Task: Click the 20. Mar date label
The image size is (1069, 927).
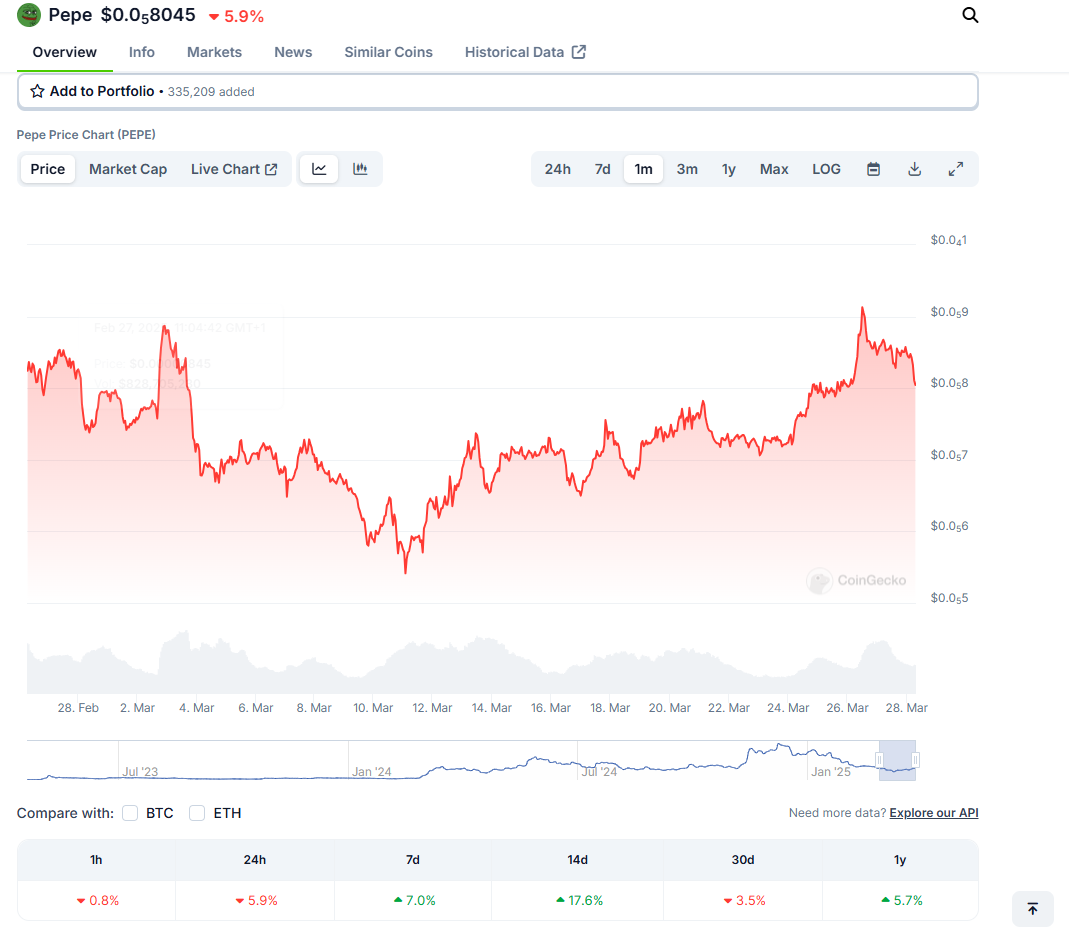Action: (669, 708)
